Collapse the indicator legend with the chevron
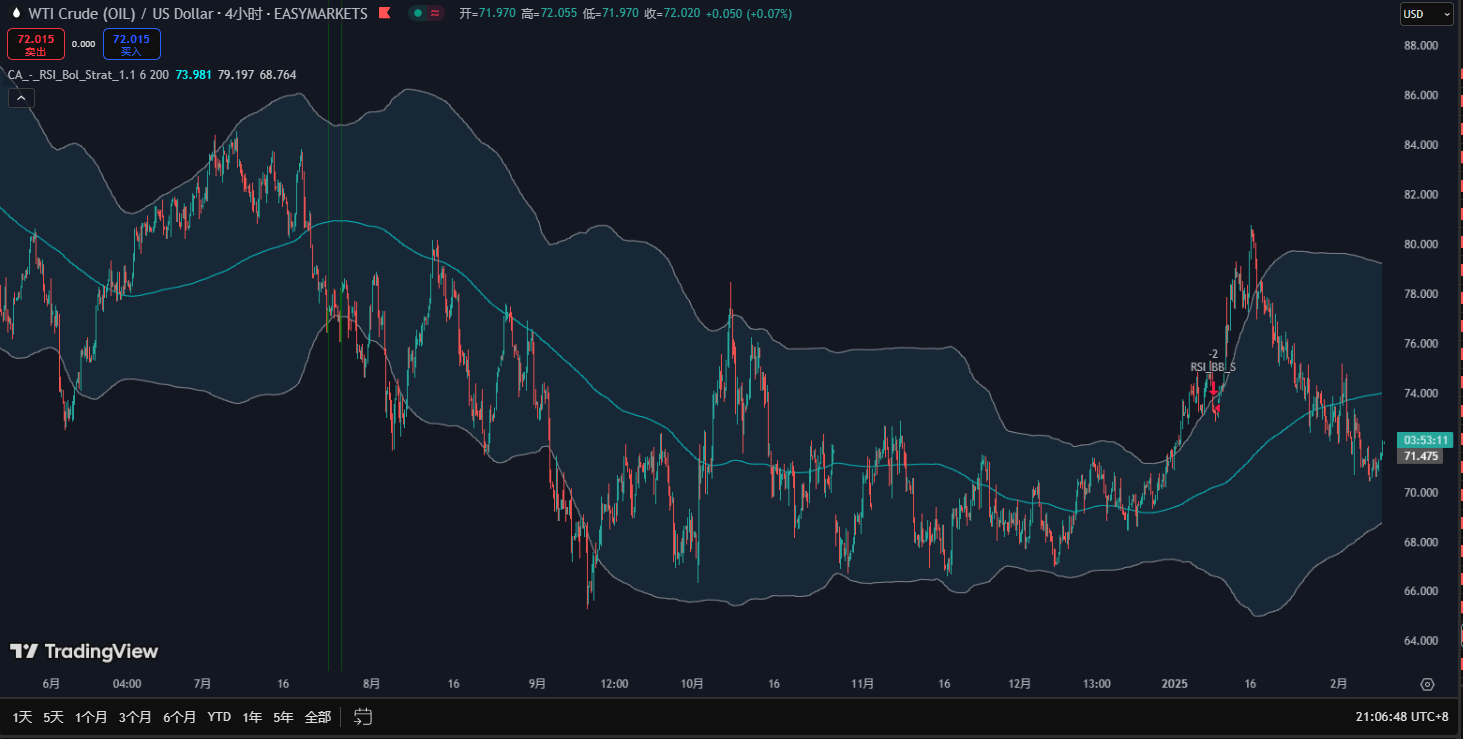Viewport: 1463px width, 739px height. pyautogui.click(x=21, y=98)
